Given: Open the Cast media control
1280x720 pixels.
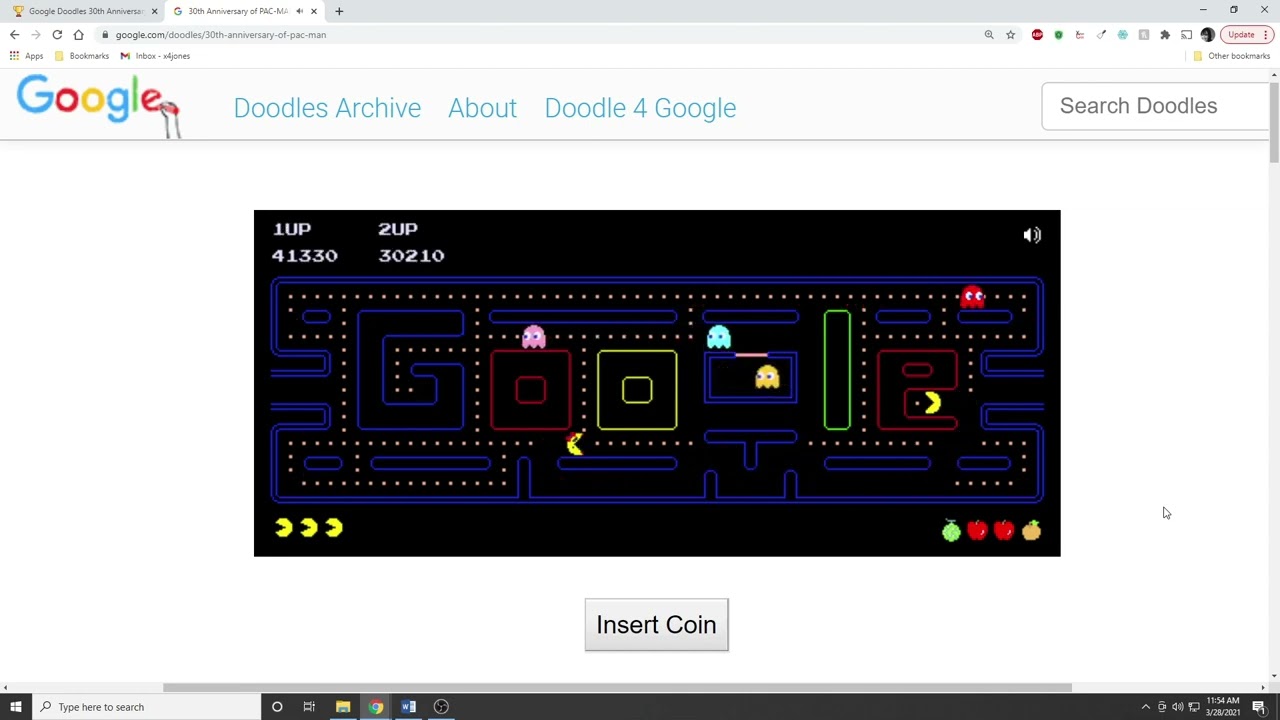Looking at the screenshot, I should [1186, 35].
